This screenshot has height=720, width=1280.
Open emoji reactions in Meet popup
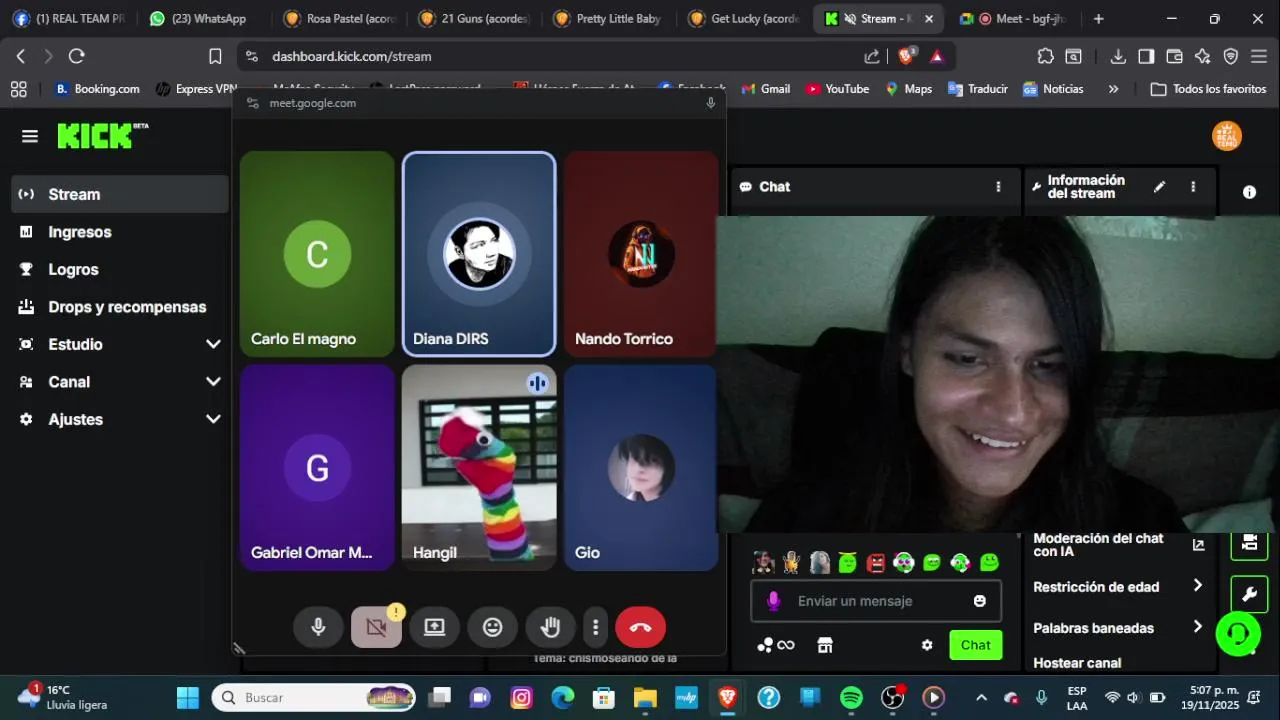492,627
